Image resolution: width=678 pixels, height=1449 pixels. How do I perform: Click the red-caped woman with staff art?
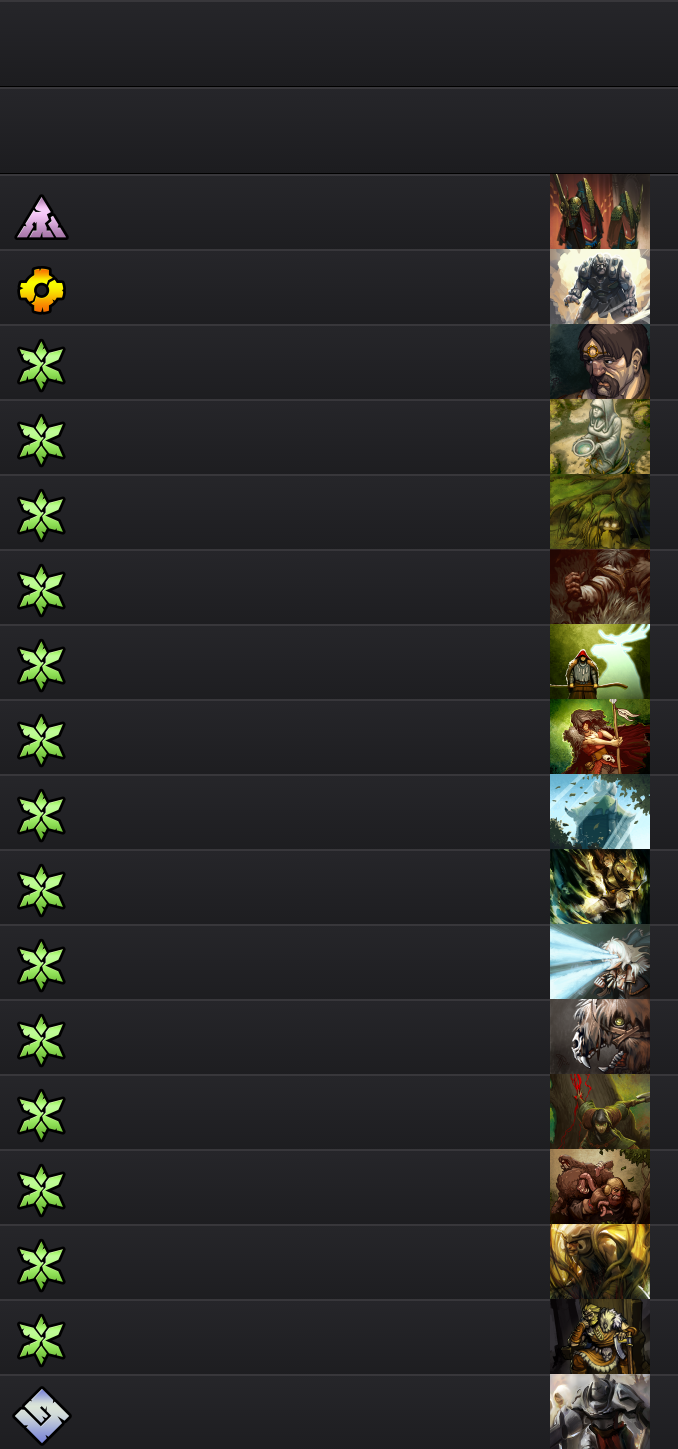coord(600,737)
